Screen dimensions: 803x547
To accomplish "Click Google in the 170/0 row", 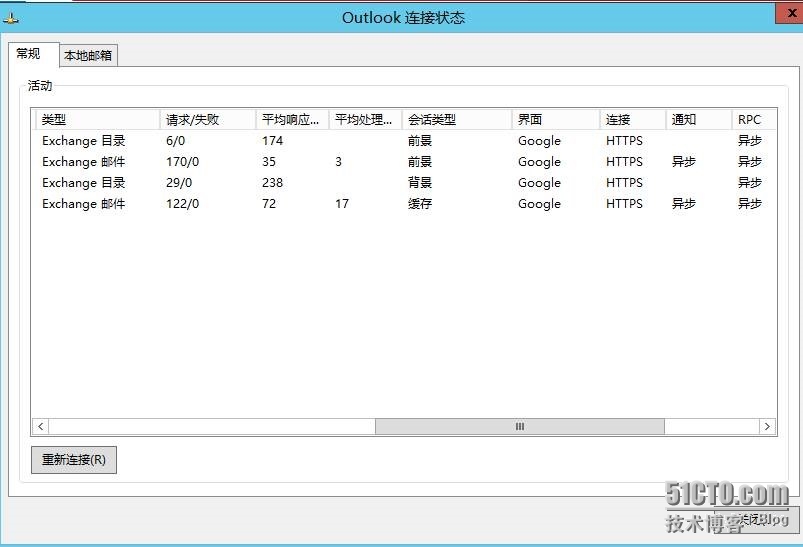I will pyautogui.click(x=539, y=162).
